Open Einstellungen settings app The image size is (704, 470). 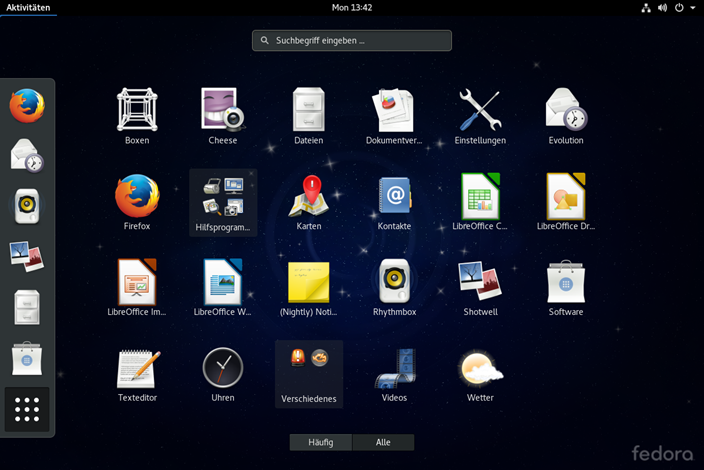480,116
